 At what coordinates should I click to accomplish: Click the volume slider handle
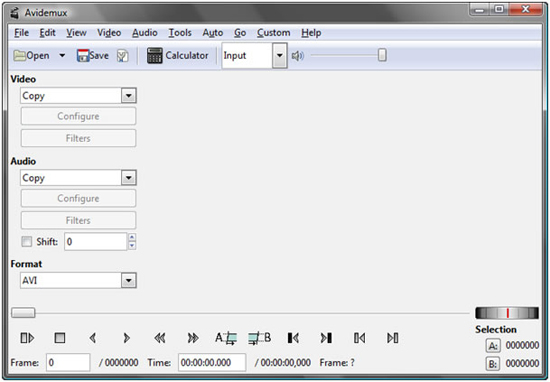pos(382,55)
